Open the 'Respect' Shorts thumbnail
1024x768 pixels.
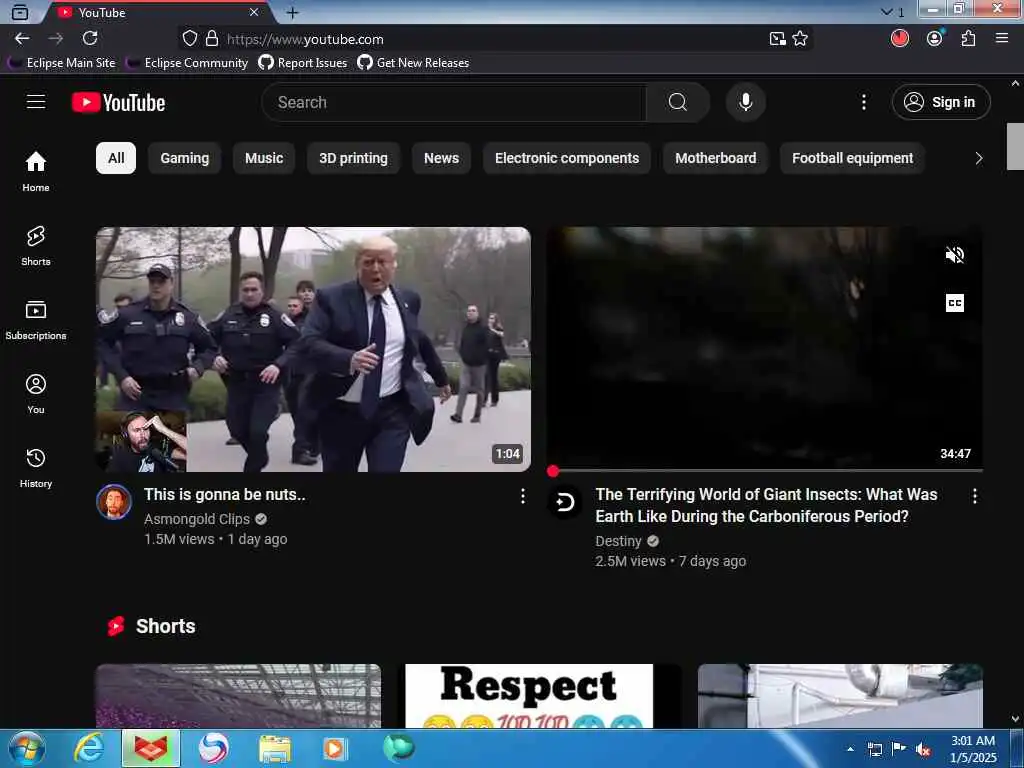[539, 696]
